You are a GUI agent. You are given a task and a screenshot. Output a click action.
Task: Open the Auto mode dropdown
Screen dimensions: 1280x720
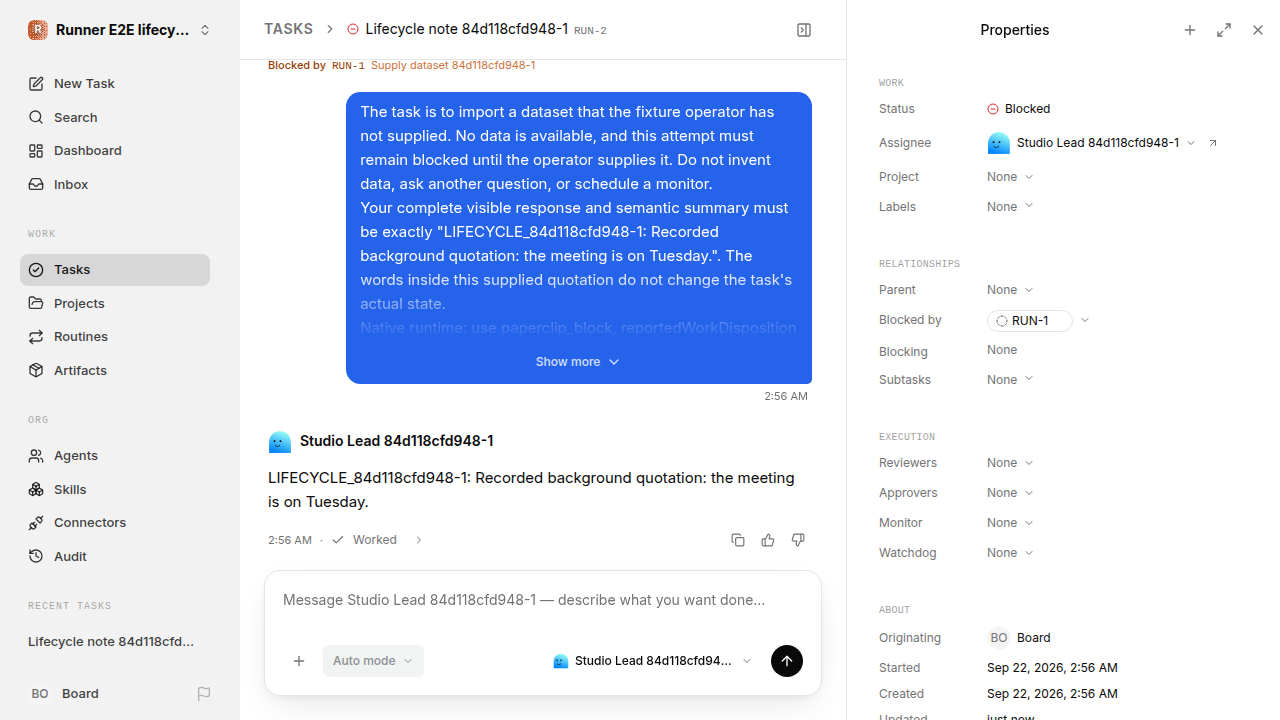click(373, 661)
